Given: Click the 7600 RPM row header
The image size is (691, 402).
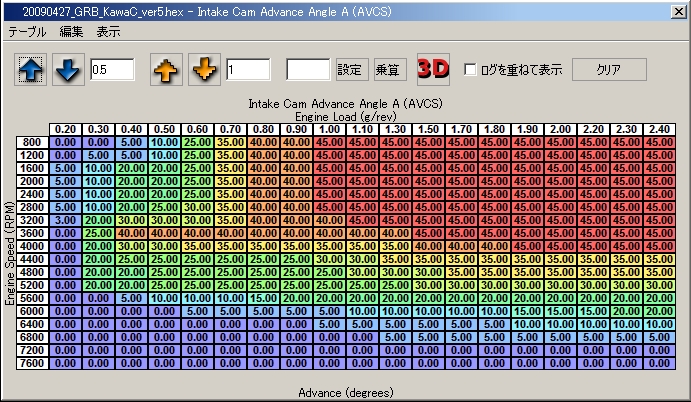Looking at the screenshot, I should point(32,361).
